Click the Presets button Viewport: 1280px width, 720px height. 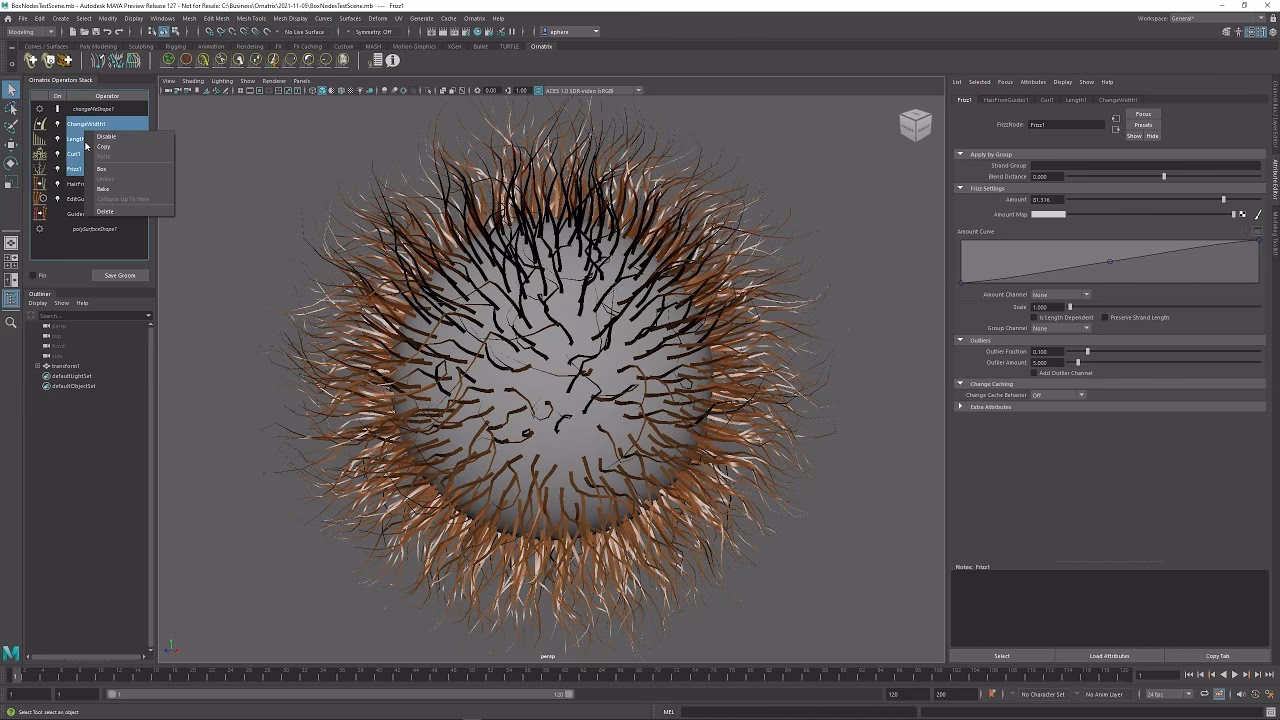(x=1143, y=125)
